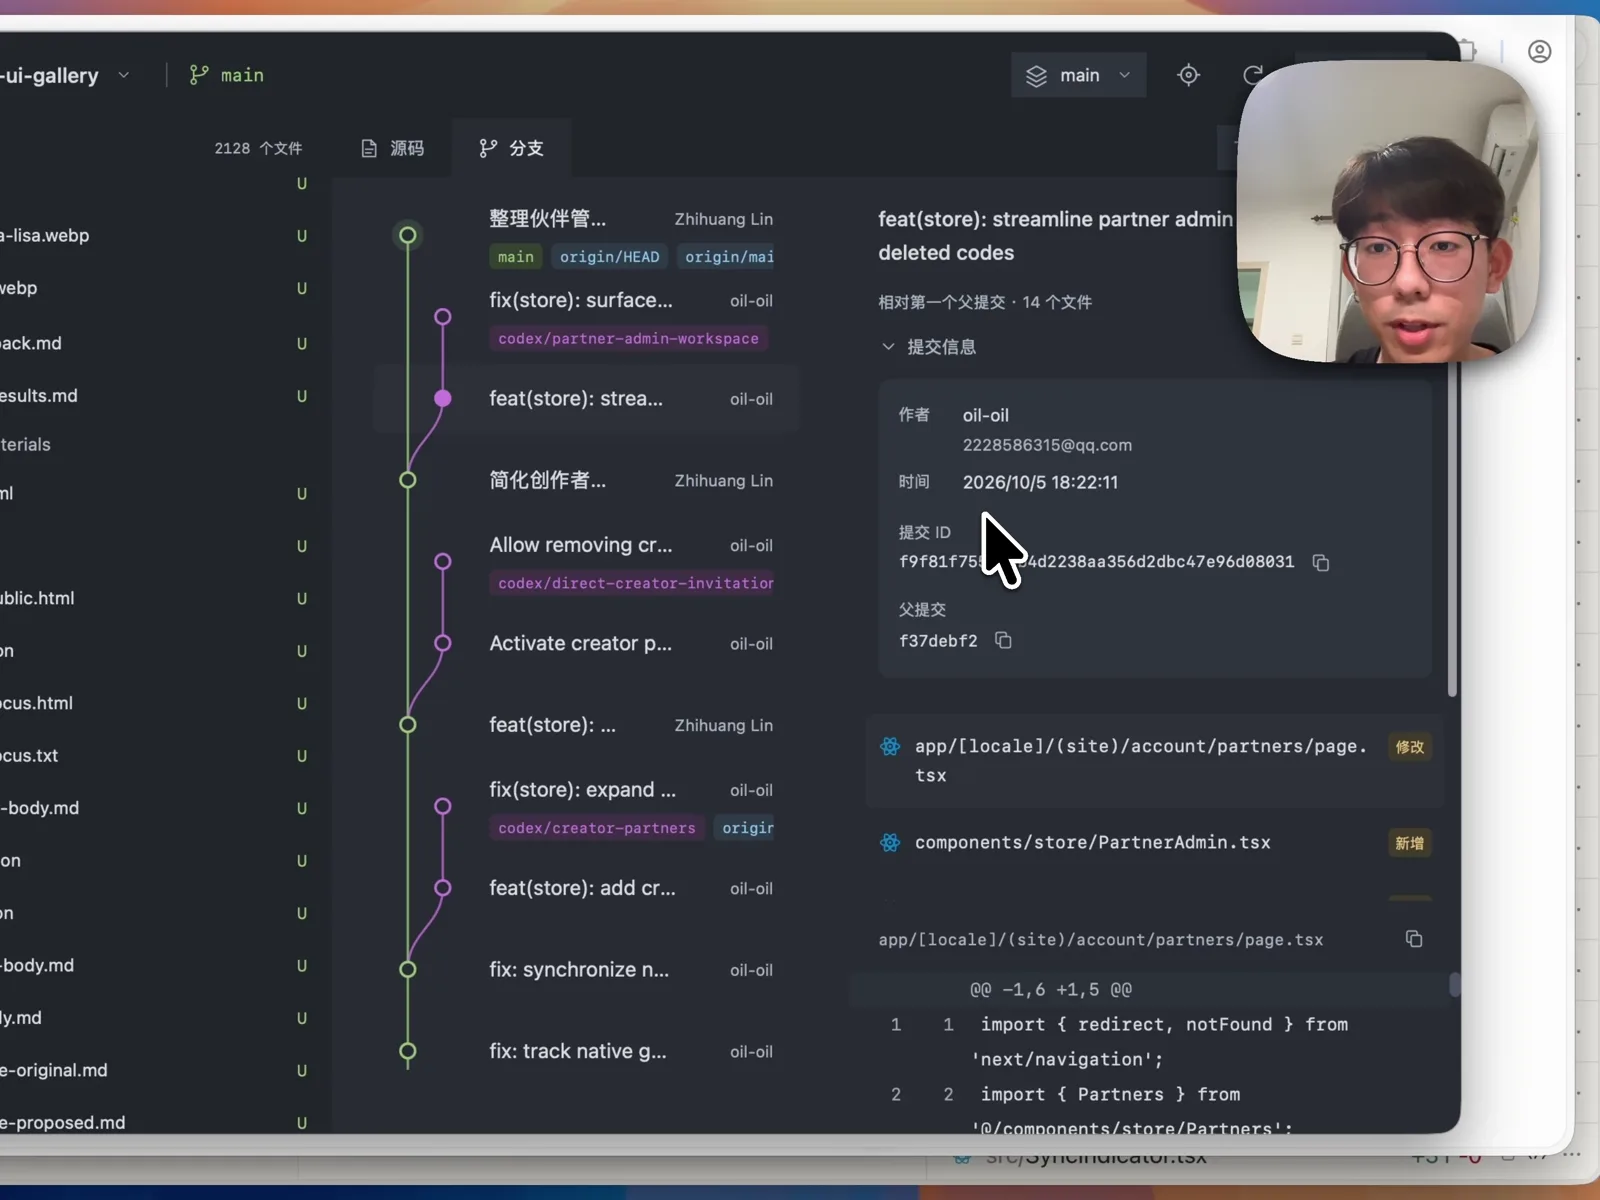Click the green main branch tag

(516, 257)
